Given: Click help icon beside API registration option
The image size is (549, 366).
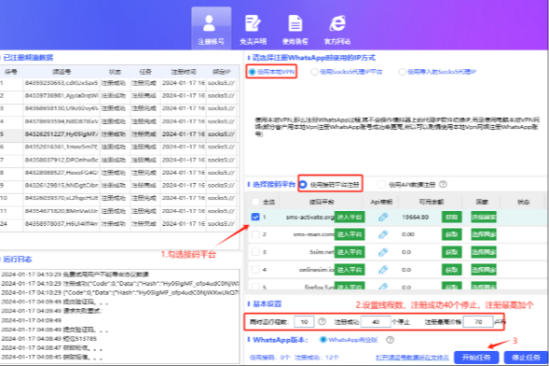Looking at the screenshot, I should [443, 184].
